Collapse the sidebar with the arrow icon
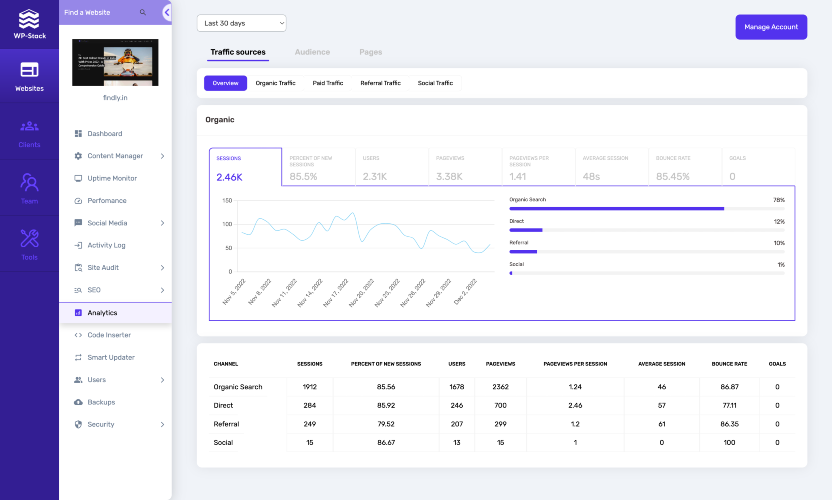The width and height of the screenshot is (832, 500). point(167,12)
